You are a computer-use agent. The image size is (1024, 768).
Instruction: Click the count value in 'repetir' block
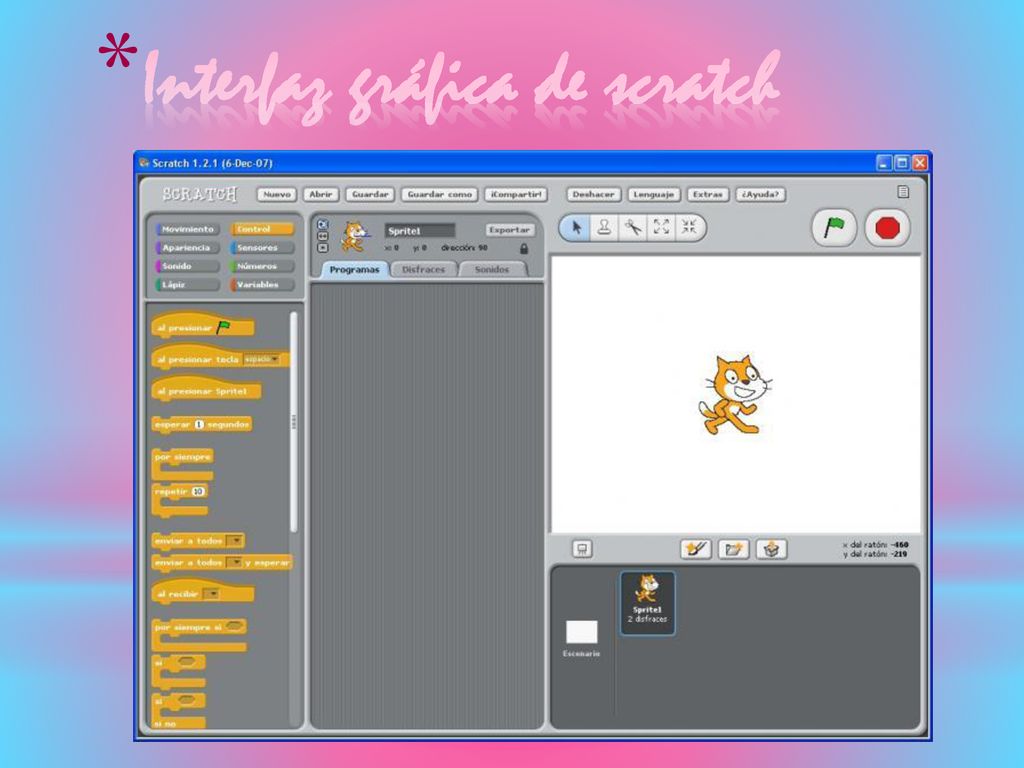click(198, 491)
